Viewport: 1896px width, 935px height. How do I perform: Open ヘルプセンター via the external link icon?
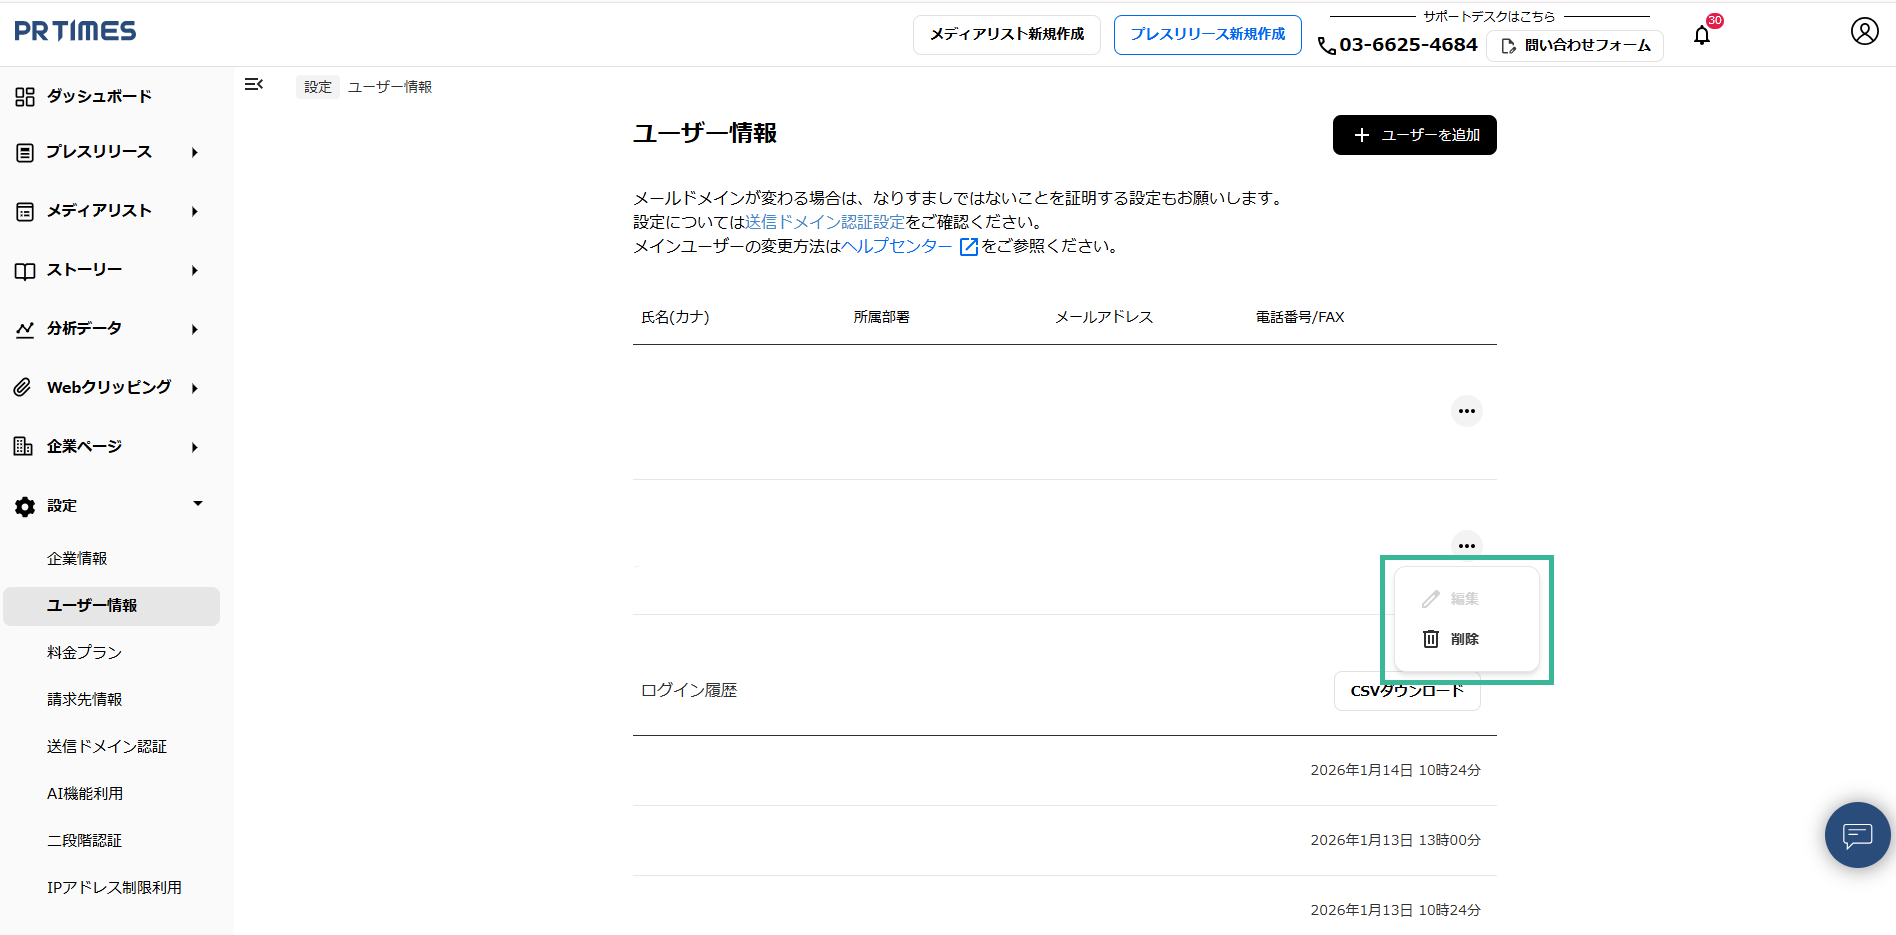point(968,247)
